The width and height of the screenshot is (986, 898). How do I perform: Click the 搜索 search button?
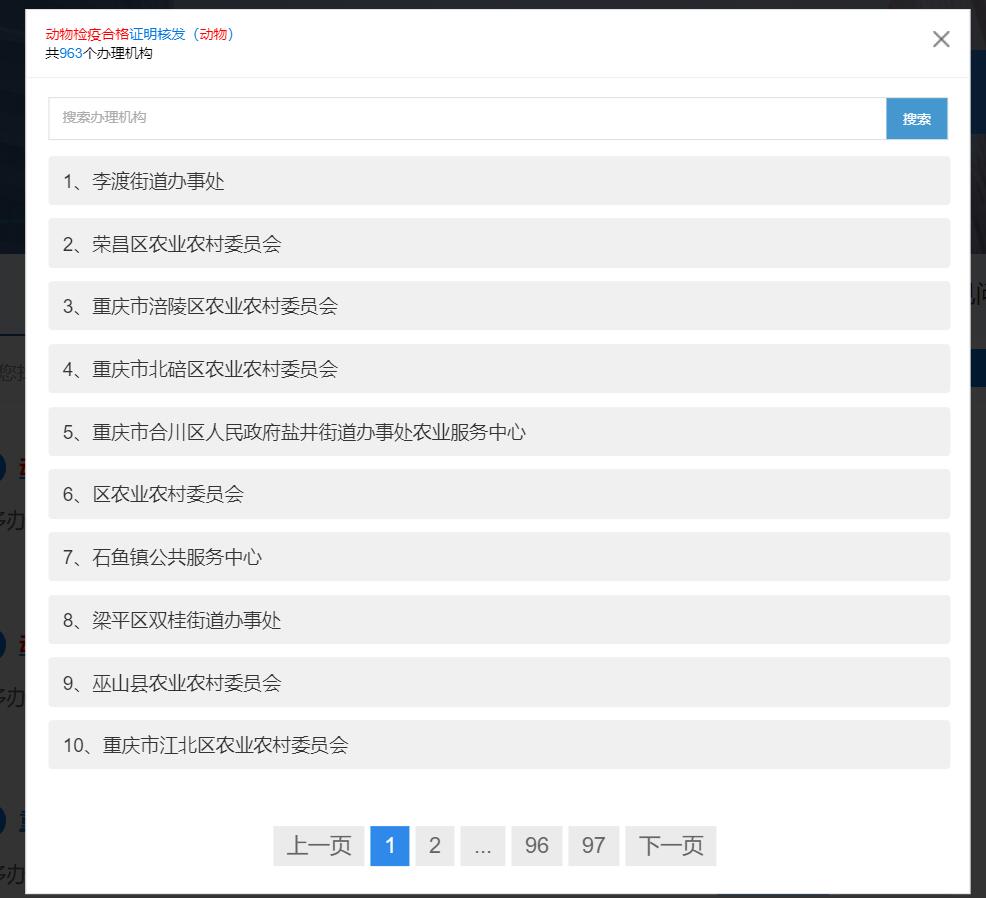click(x=916, y=118)
